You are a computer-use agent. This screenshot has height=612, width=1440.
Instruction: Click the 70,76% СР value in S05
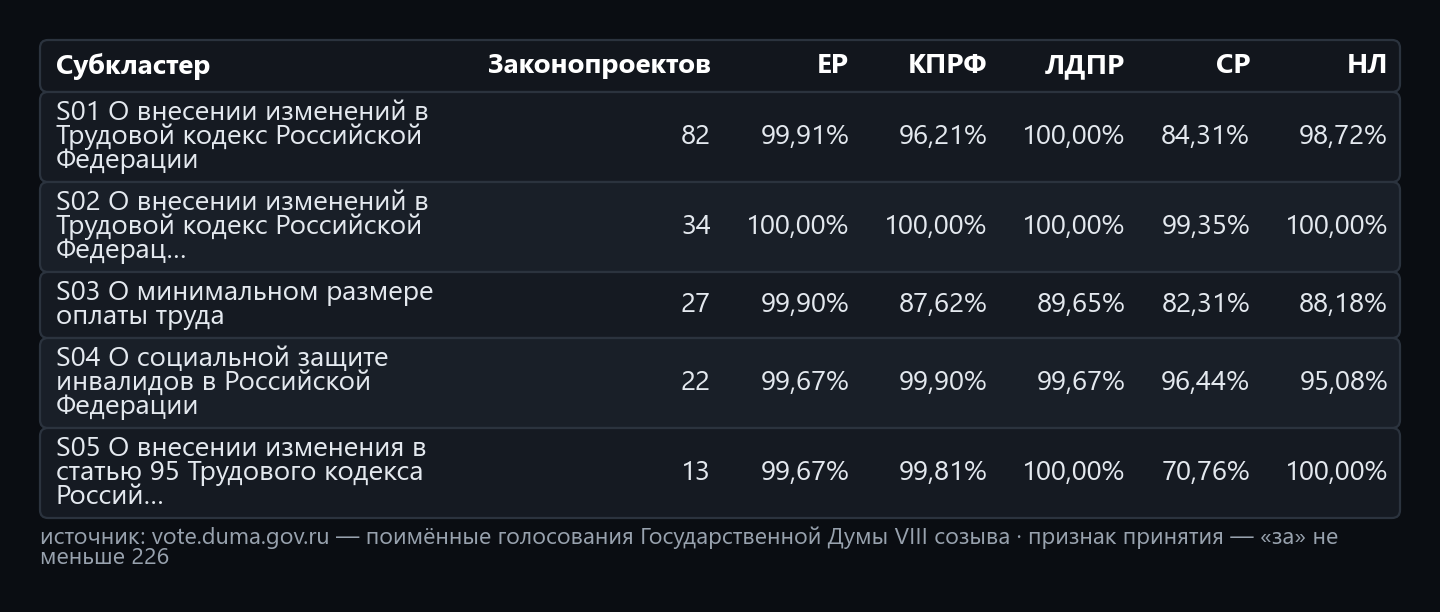(1205, 472)
